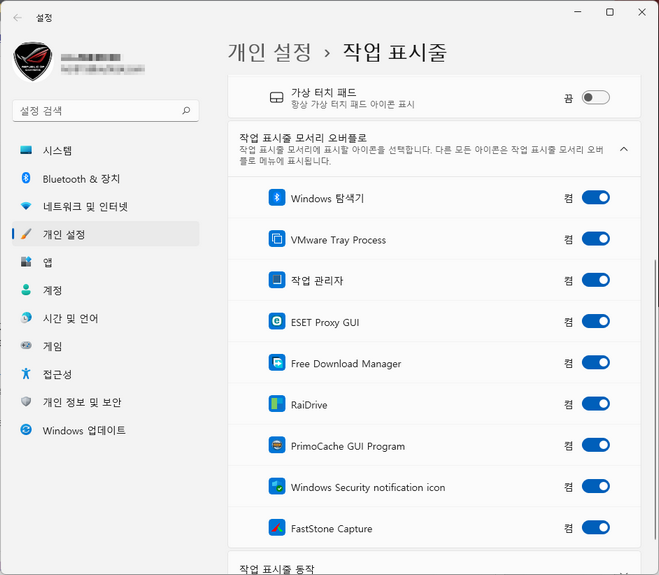Screen dimensions: 659x575
Task: Click the Free Download Manager label
Action: point(346,364)
